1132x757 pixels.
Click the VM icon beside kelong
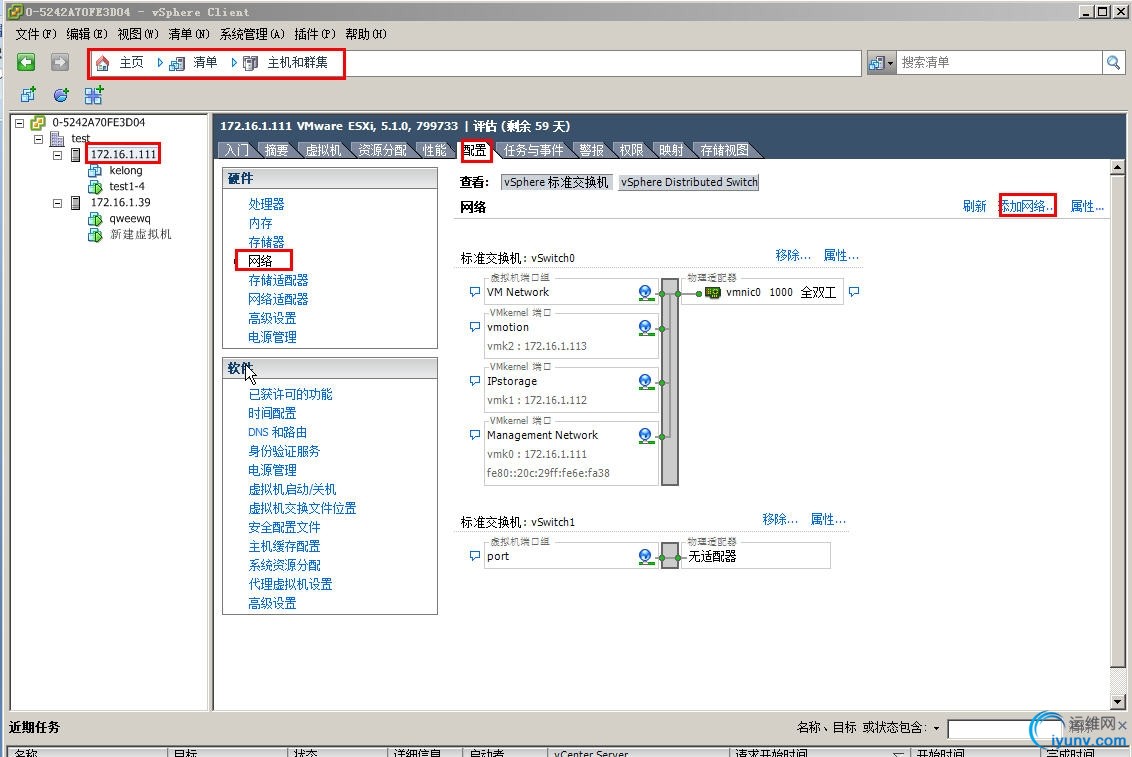coord(95,171)
